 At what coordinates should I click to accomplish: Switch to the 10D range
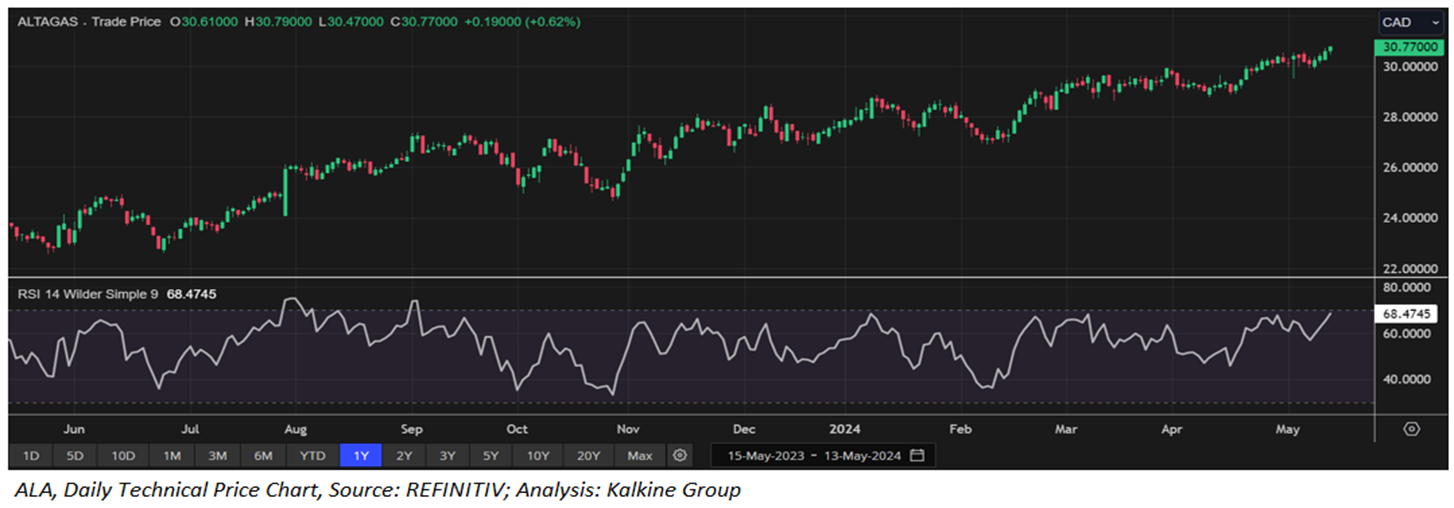click(123, 456)
